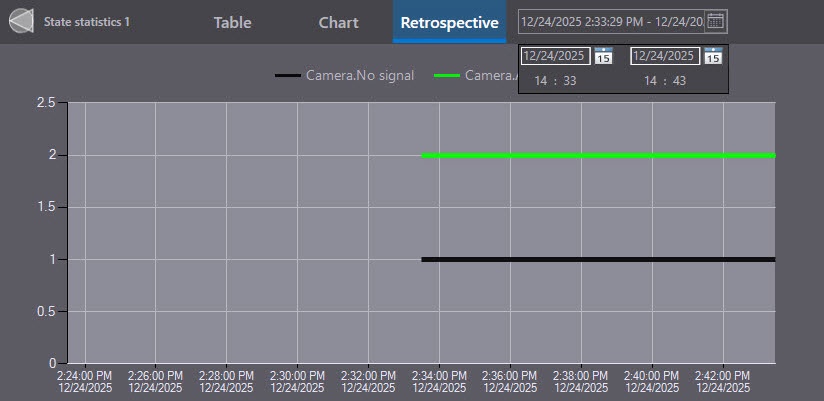
Task: Click the black Camera.No signal legend swatch
Action: point(288,75)
